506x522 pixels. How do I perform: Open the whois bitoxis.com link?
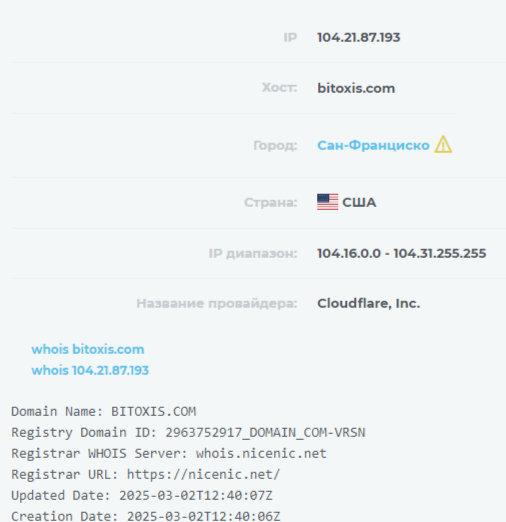(88, 349)
